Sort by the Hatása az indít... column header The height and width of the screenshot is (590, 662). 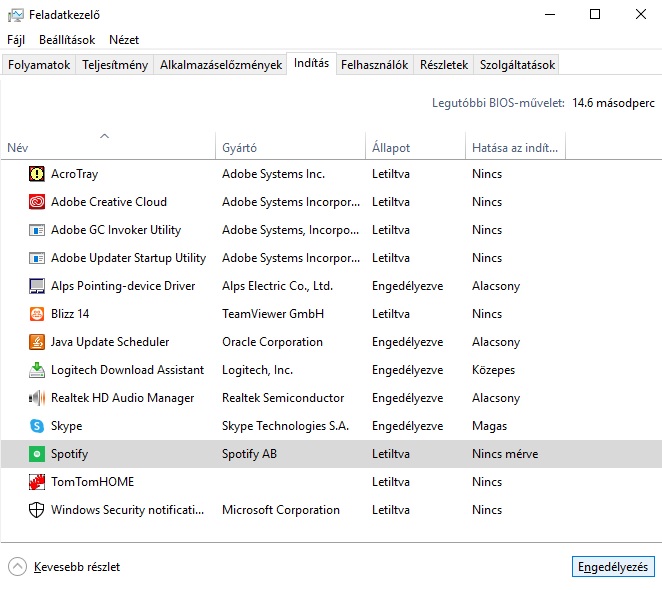tap(515, 148)
